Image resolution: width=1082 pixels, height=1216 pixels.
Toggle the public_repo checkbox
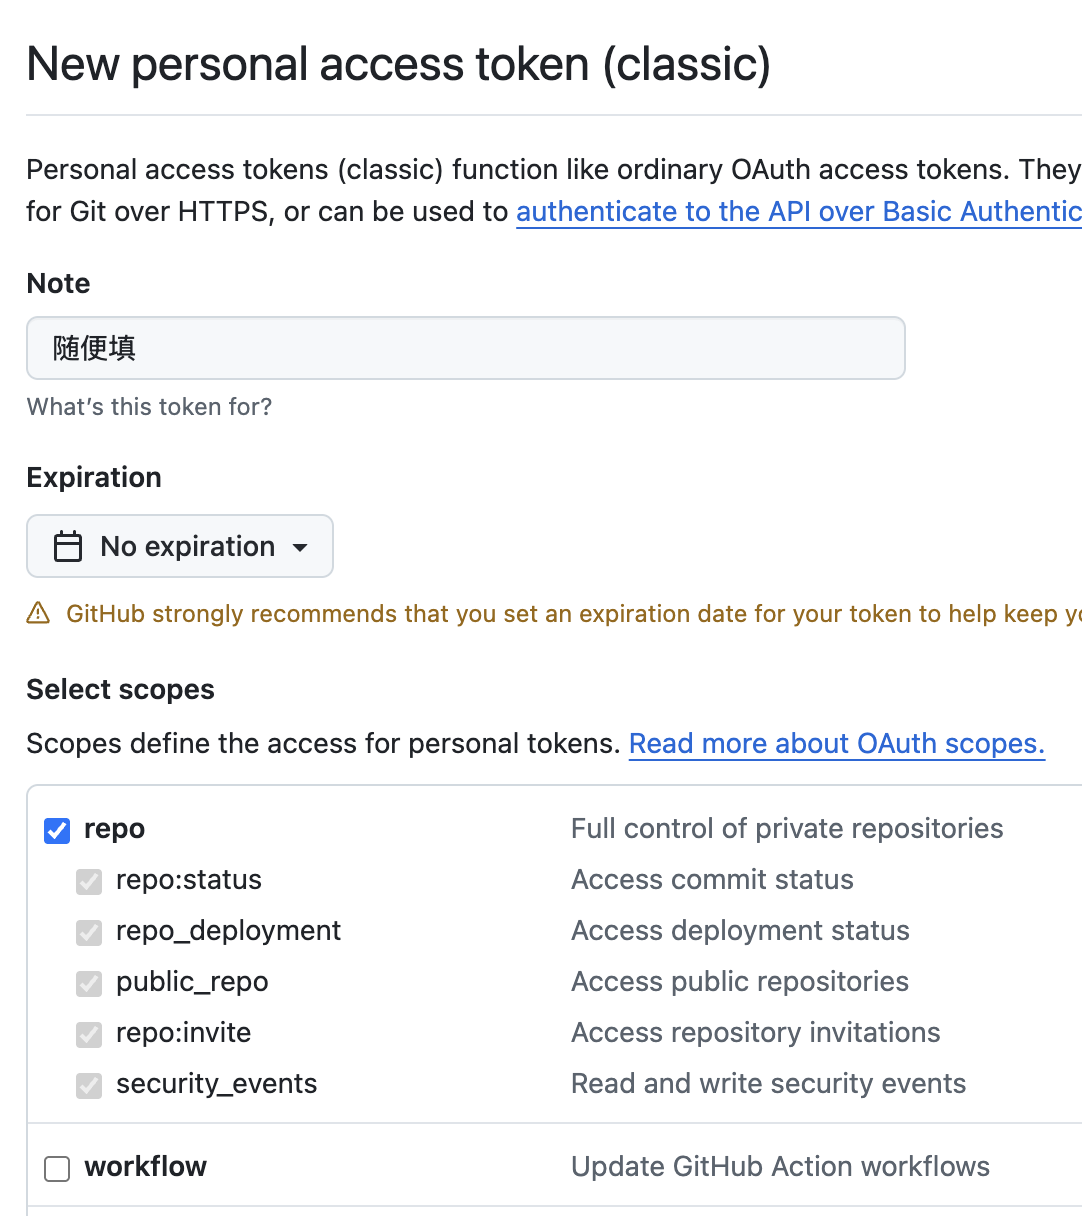[x=89, y=983]
